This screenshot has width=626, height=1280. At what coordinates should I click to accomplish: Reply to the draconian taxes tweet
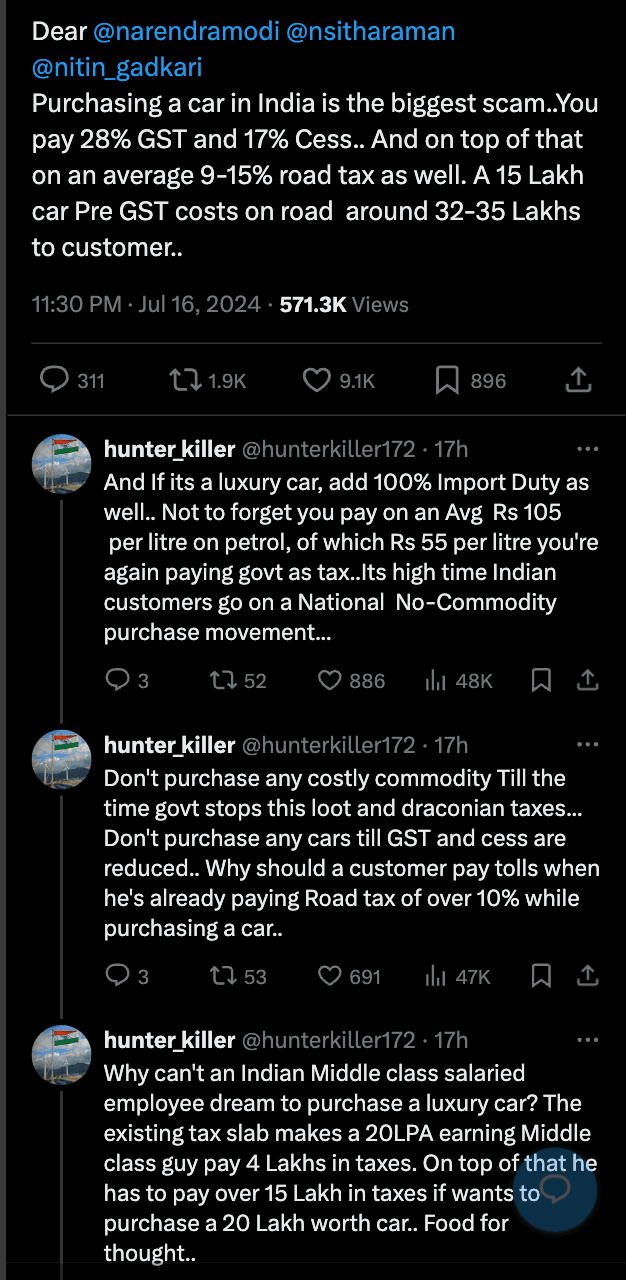117,975
